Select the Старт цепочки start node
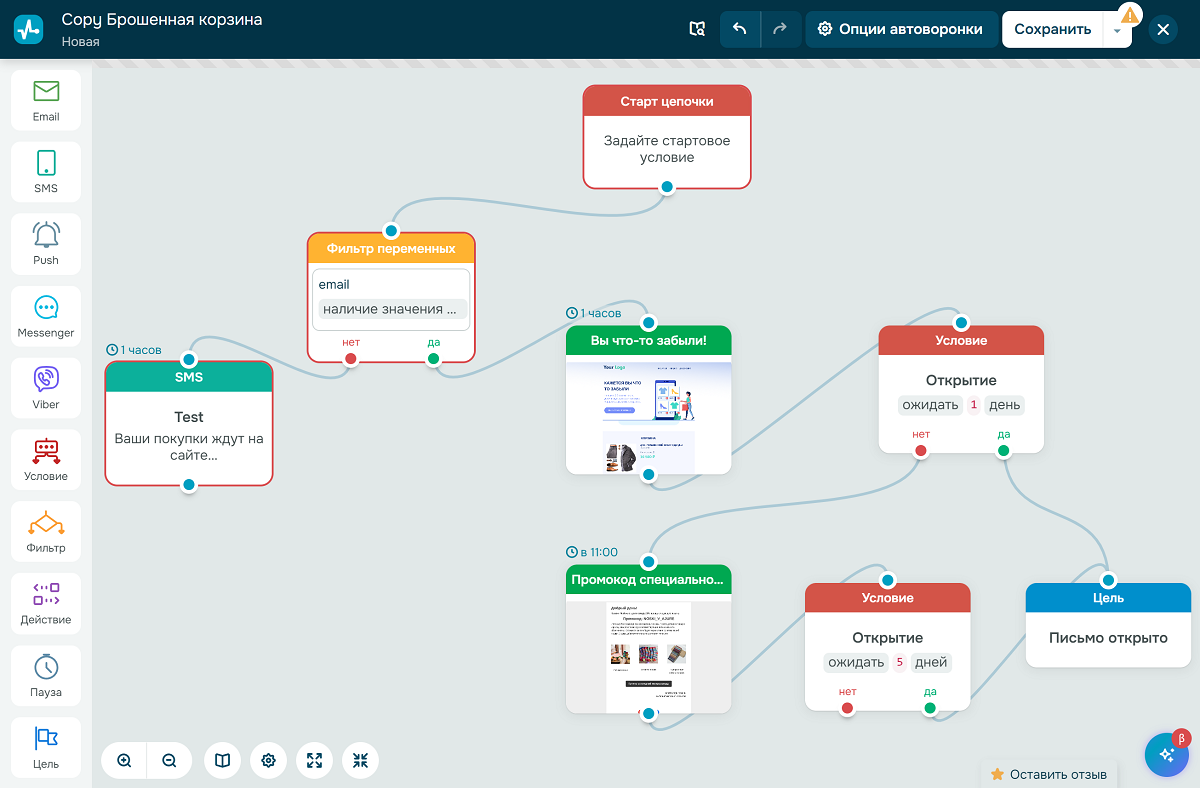This screenshot has height=788, width=1200. point(666,137)
